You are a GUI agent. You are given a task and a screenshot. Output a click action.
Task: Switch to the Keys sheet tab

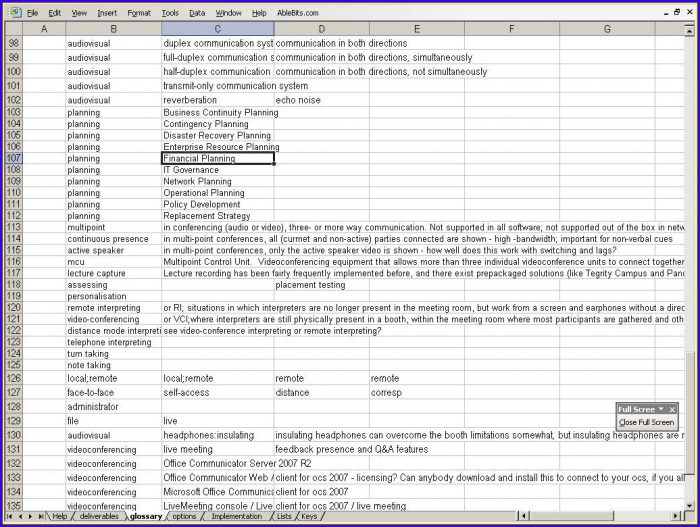click(309, 516)
